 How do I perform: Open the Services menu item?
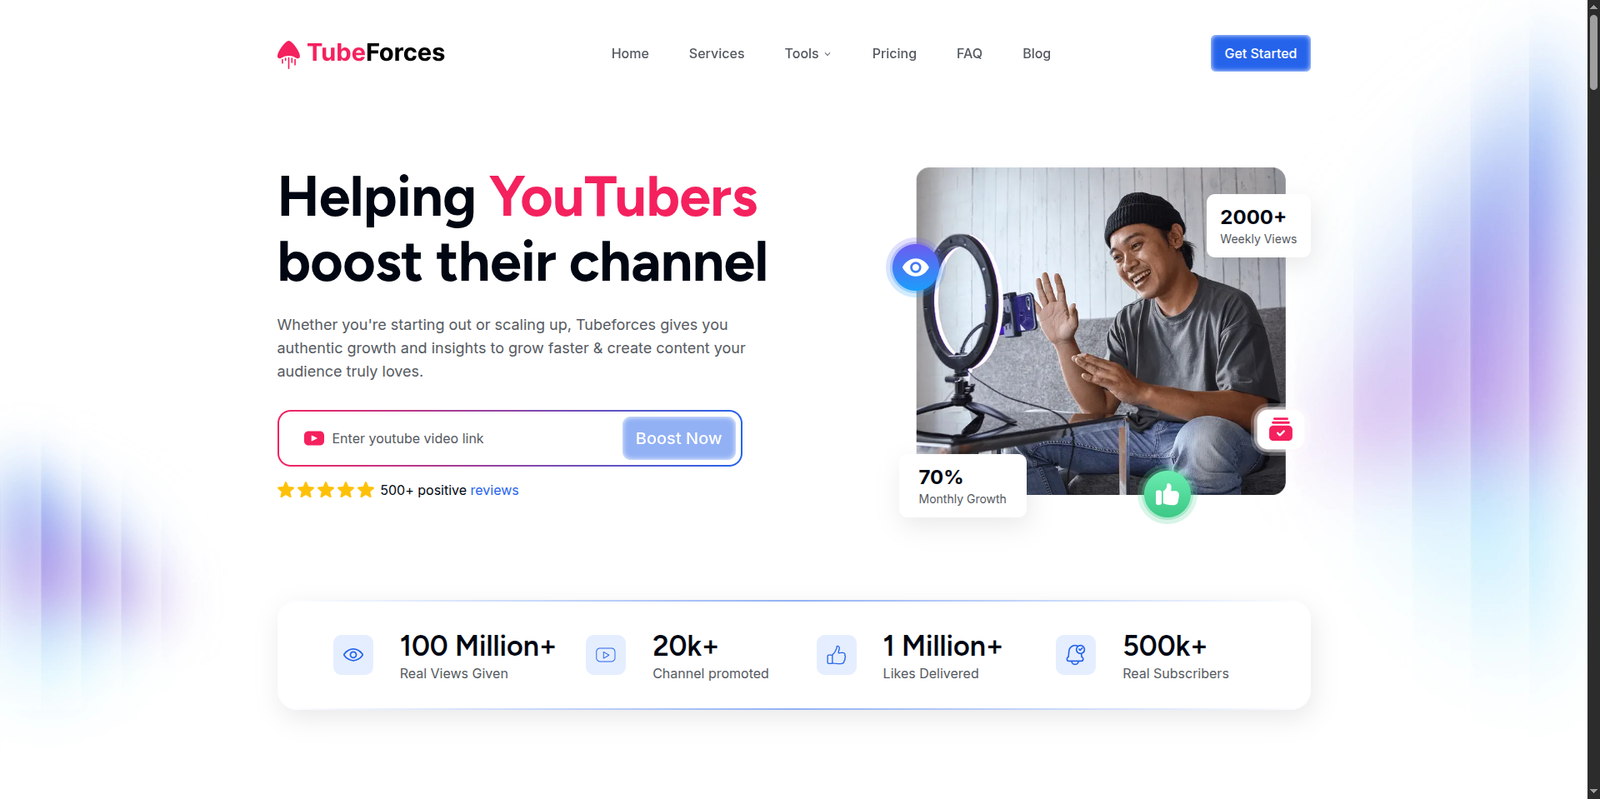click(716, 54)
